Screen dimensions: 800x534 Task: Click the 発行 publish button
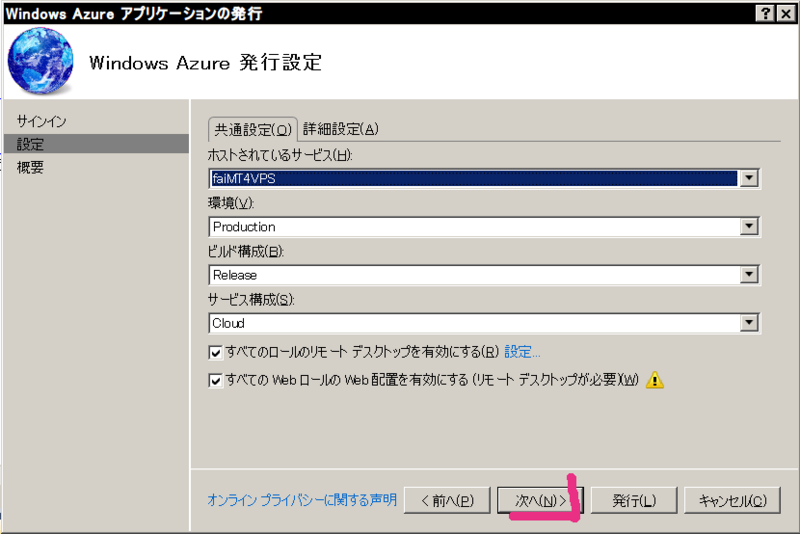(634, 500)
